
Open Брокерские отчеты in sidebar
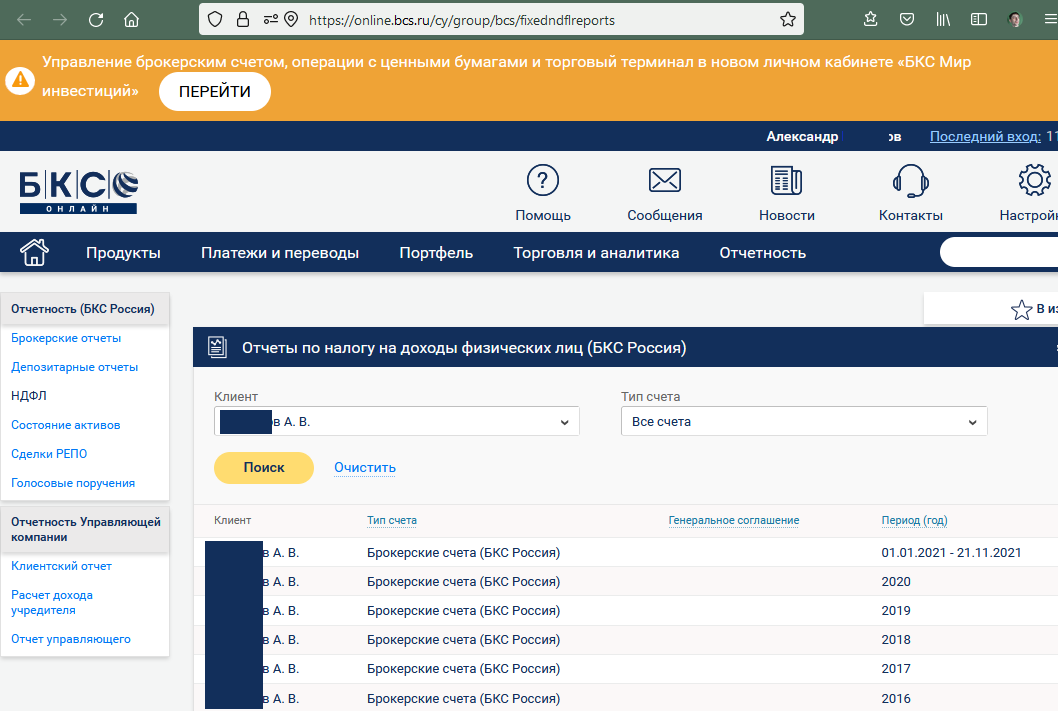point(66,338)
